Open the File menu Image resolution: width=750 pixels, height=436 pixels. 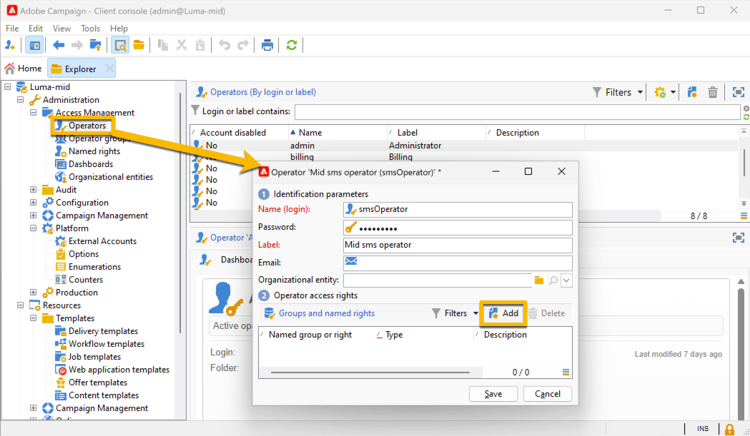(x=12, y=28)
